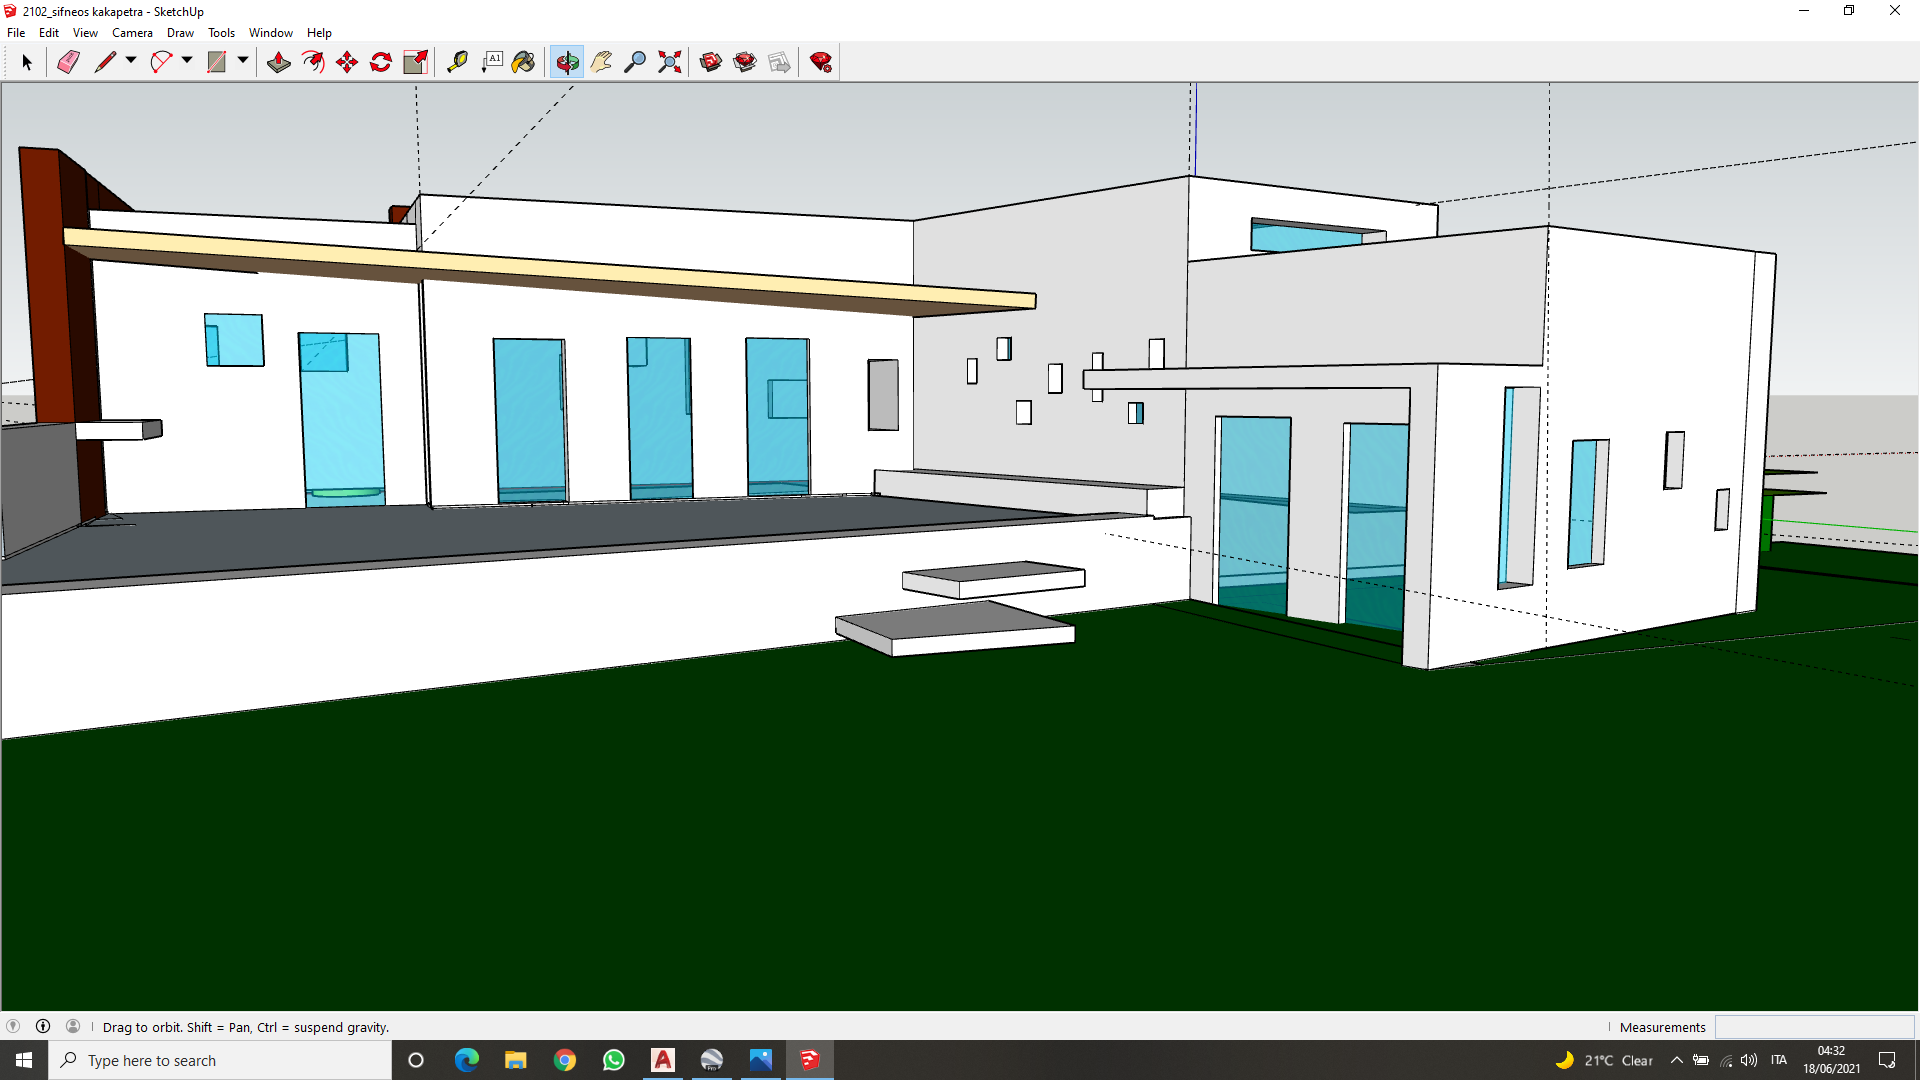Select the Paint Bucket tool
This screenshot has width=1920, height=1080.
pos(523,62)
